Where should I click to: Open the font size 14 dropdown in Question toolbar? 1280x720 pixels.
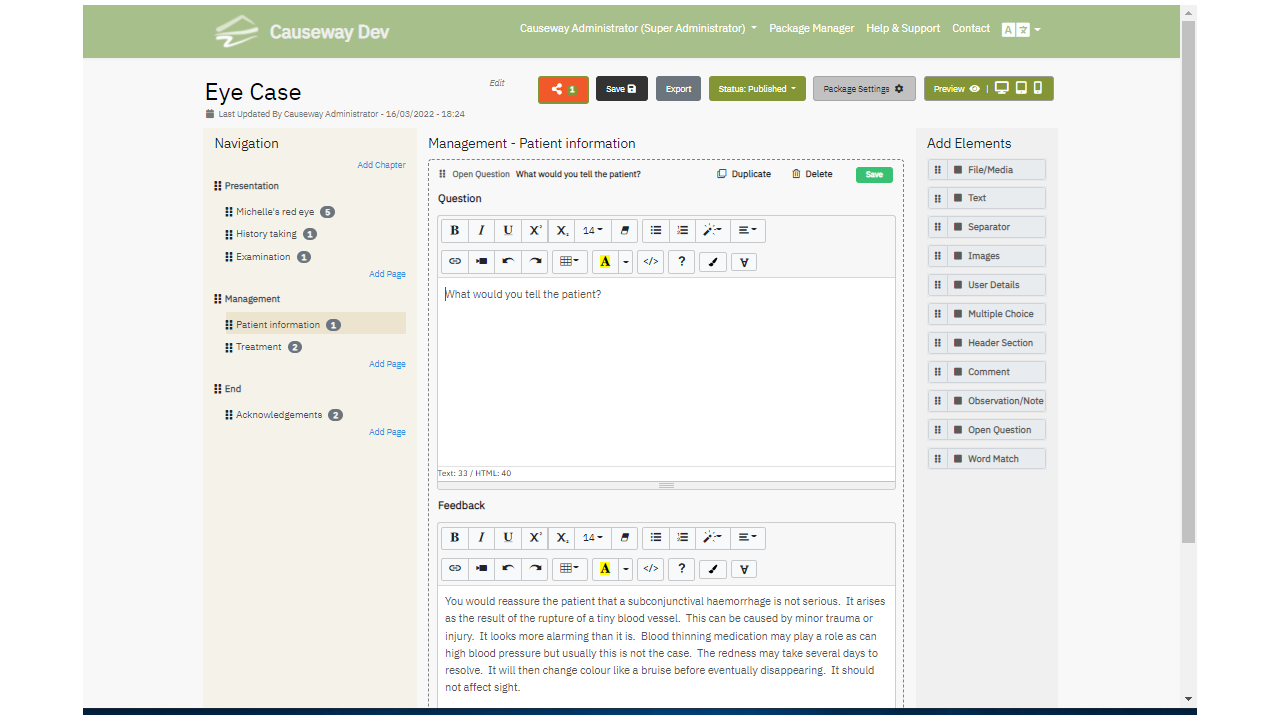pos(592,230)
